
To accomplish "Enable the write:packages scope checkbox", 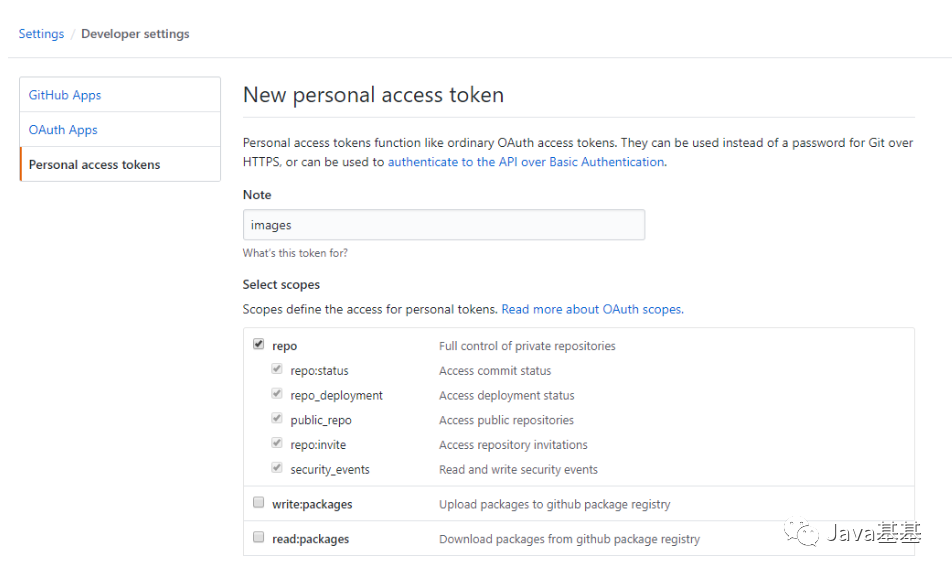I will [x=259, y=503].
